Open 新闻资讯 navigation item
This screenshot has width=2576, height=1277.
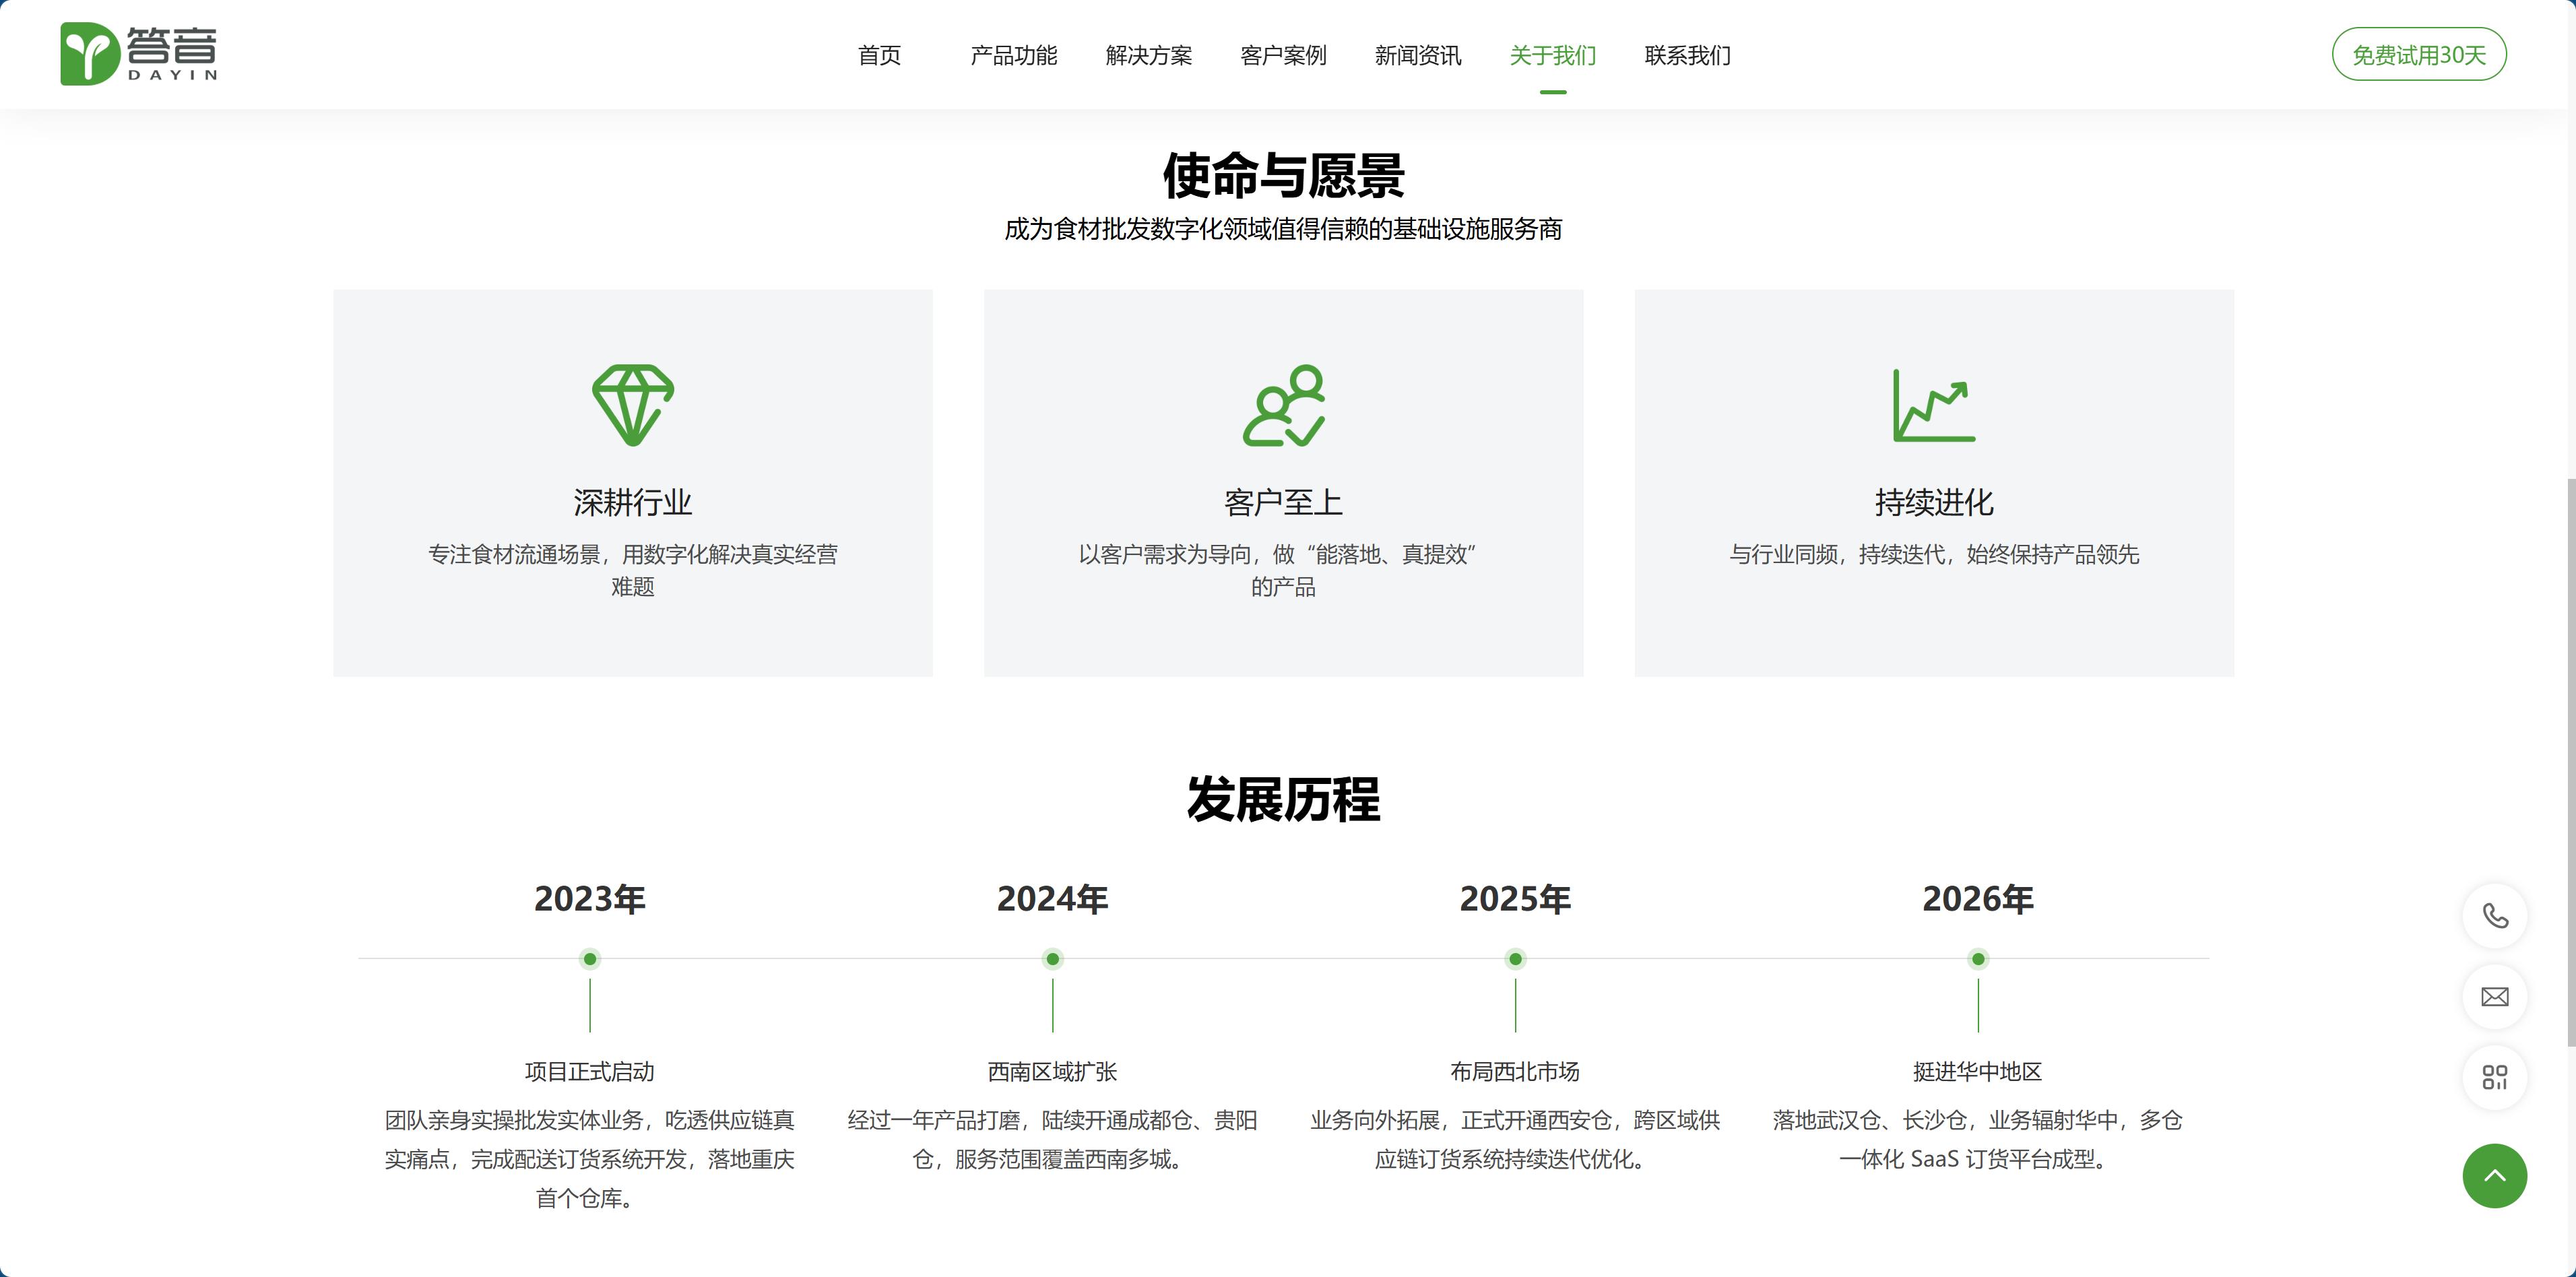point(1418,55)
